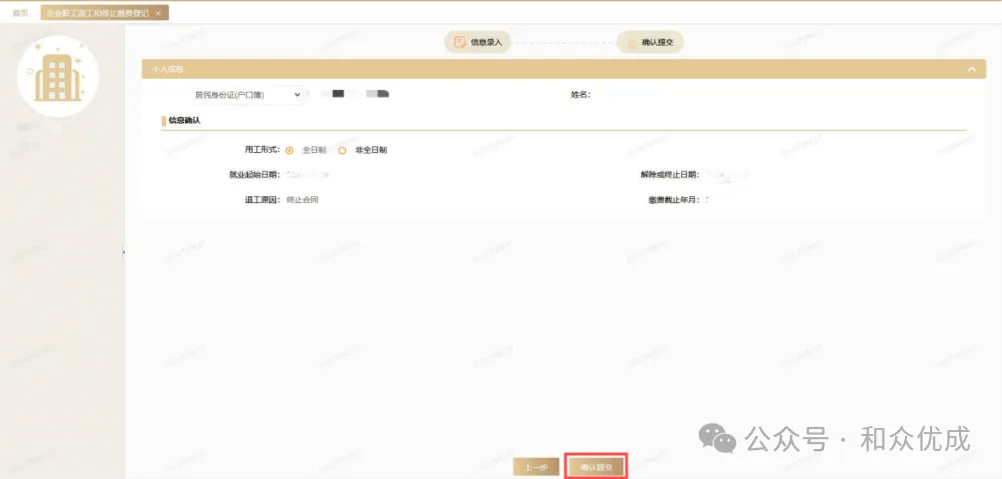Collapse the 个人信息 panel with chevron
The width and height of the screenshot is (1002, 479).
pyautogui.click(x=972, y=69)
